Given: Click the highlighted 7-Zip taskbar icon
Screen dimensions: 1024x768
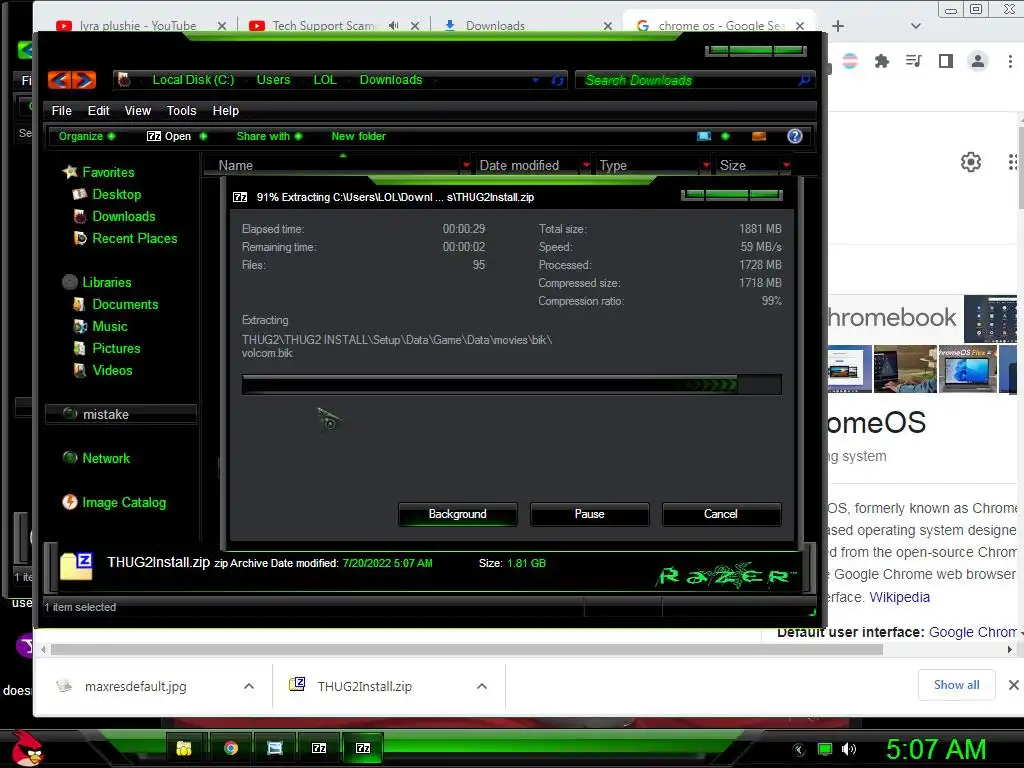Looking at the screenshot, I should click(363, 748).
